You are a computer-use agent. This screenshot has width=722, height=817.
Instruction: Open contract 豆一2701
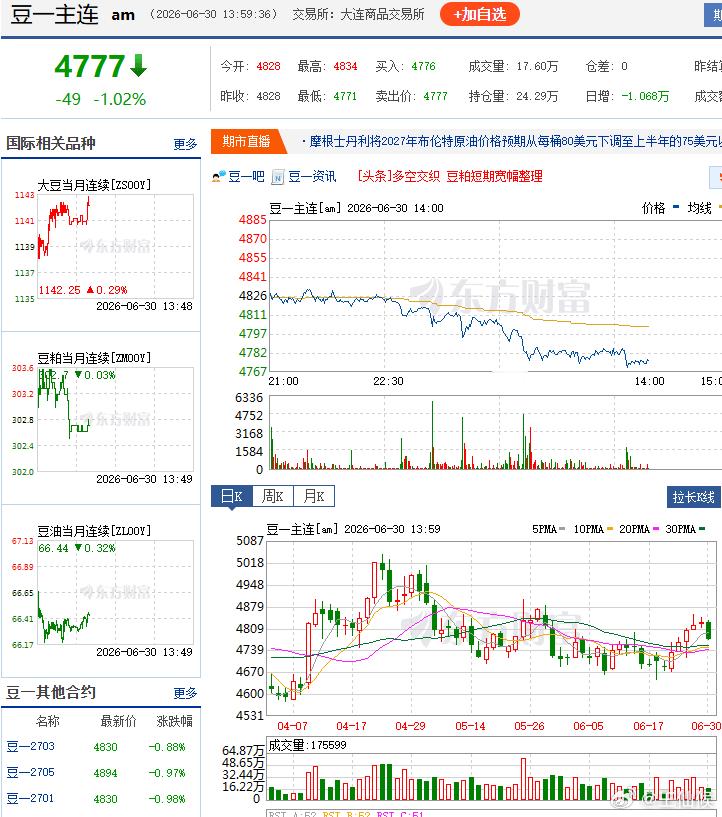pyautogui.click(x=30, y=798)
